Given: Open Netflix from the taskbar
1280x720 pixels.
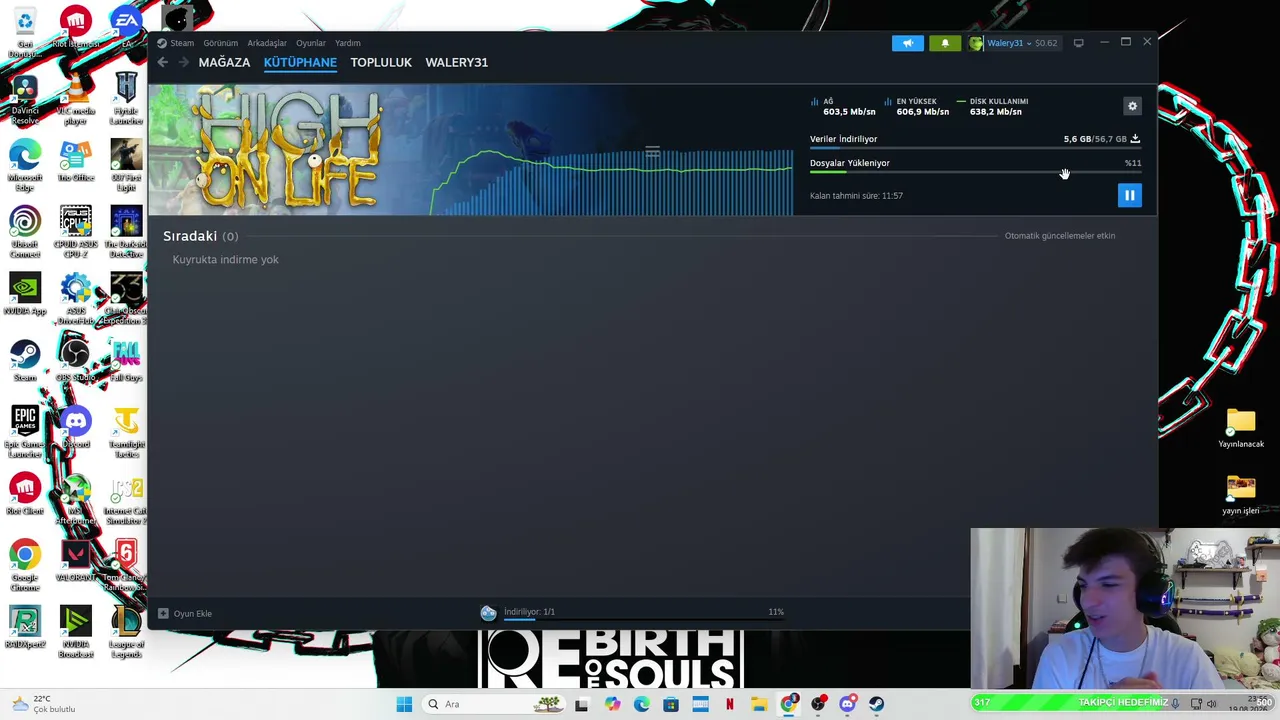Looking at the screenshot, I should pyautogui.click(x=730, y=704).
